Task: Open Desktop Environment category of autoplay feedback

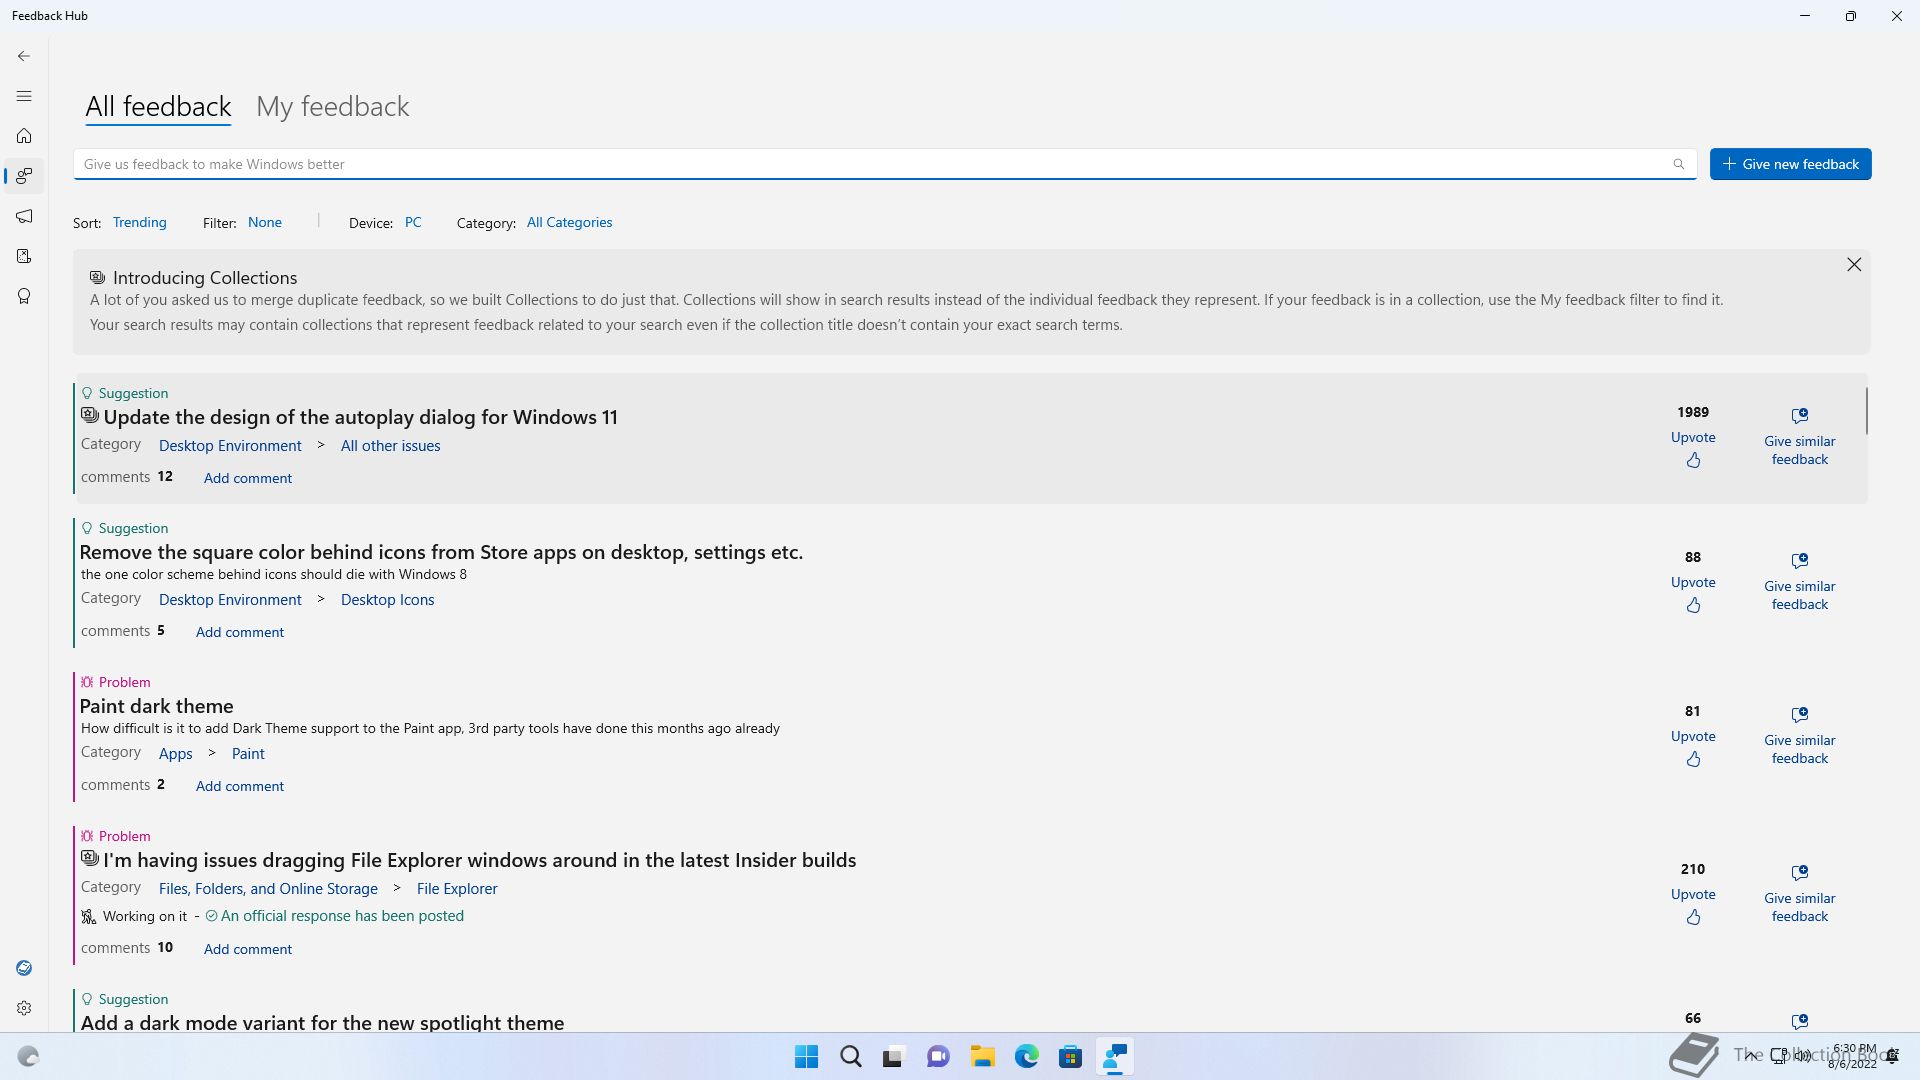Action: [x=230, y=446]
